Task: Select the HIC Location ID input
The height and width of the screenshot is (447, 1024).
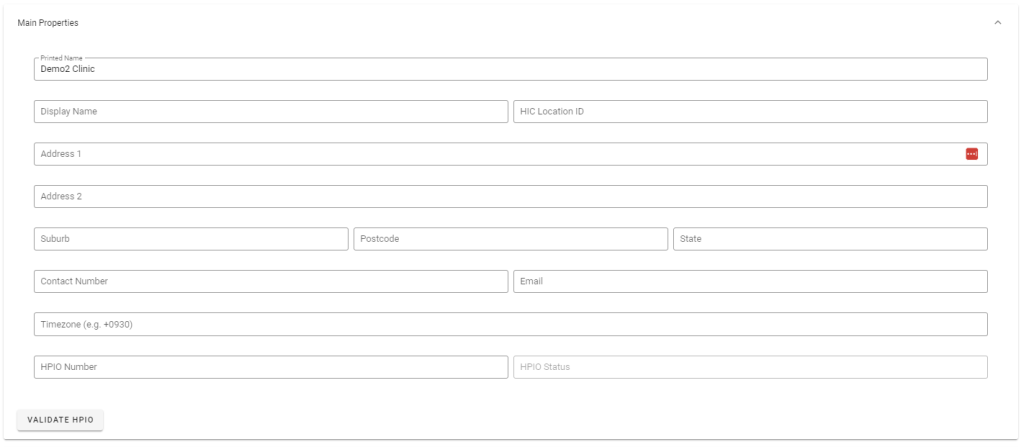Action: tap(750, 112)
